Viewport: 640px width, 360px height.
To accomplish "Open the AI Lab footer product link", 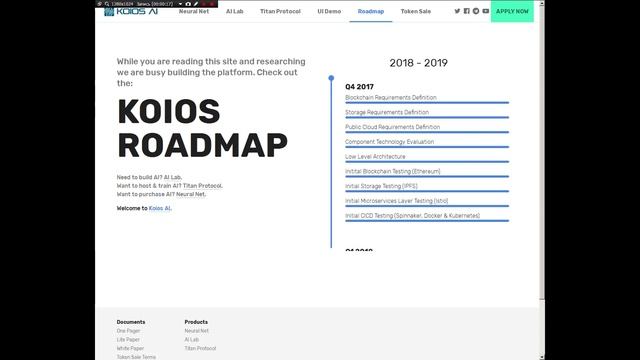I will 192,340.
